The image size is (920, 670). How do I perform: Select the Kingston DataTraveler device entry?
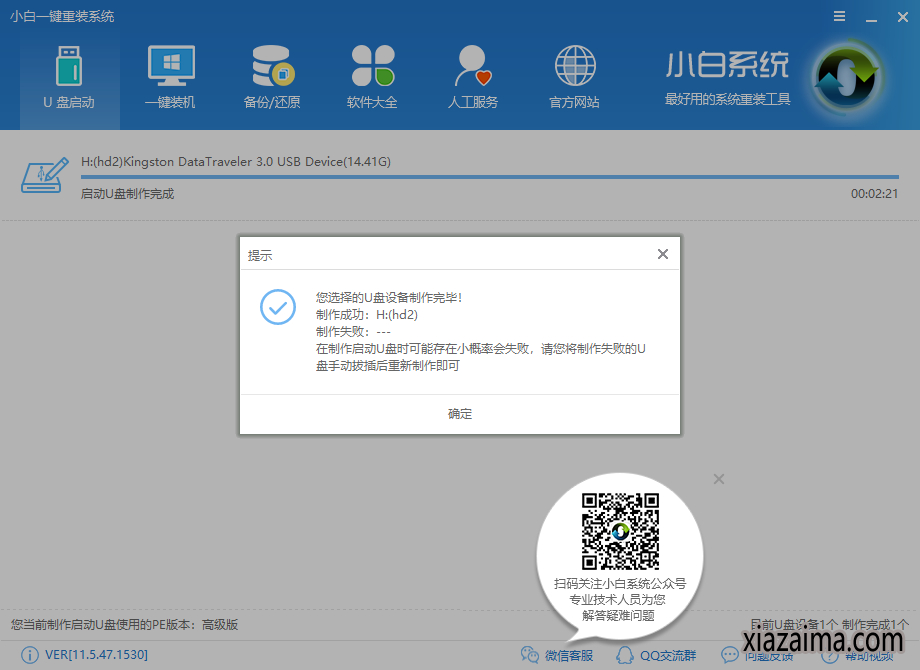point(236,161)
